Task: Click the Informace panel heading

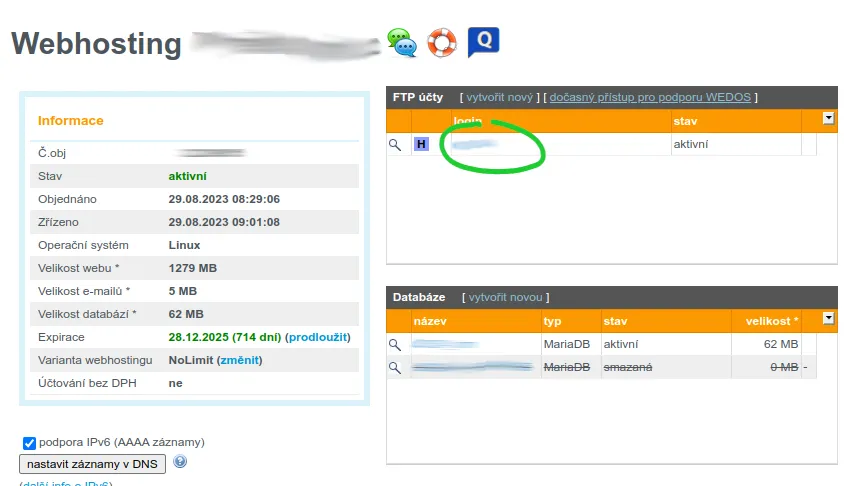Action: pyautogui.click(x=71, y=121)
